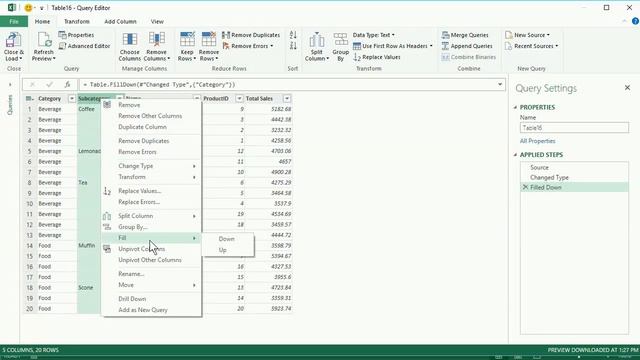Choose Down in the Fill submenu
The width and height of the screenshot is (640, 360).
tap(227, 239)
